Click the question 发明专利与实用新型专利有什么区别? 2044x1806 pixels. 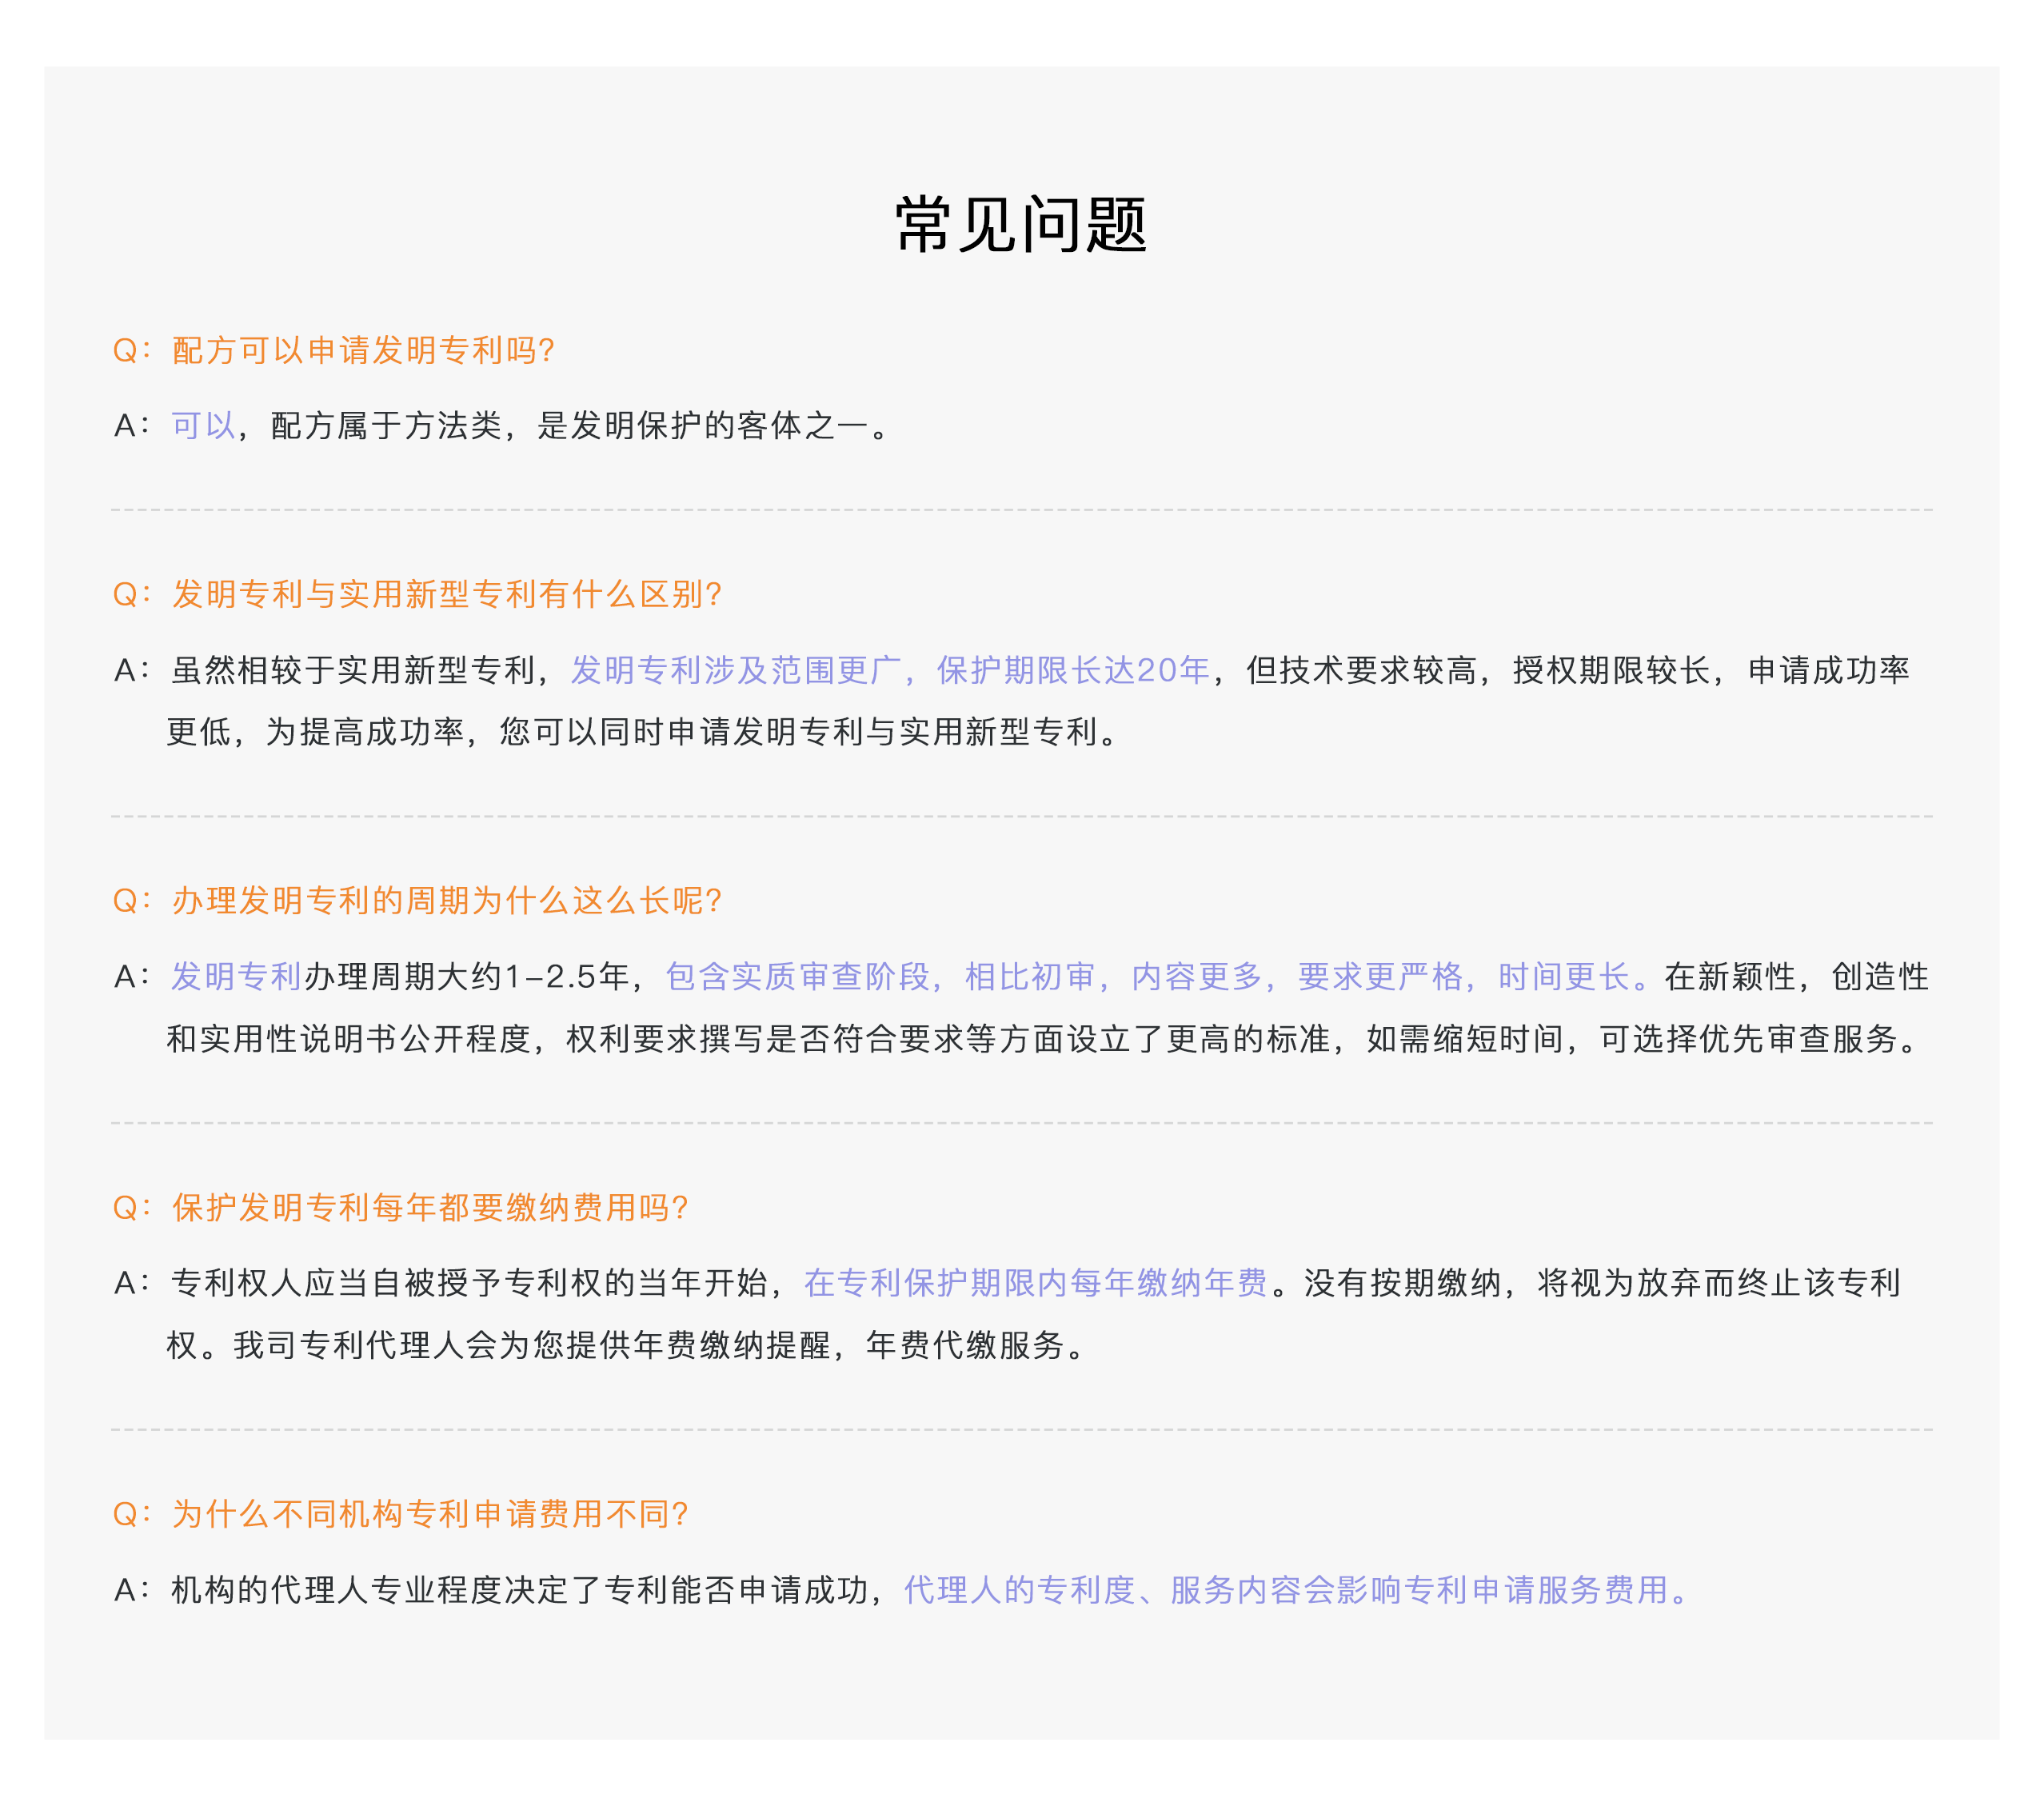point(446,594)
